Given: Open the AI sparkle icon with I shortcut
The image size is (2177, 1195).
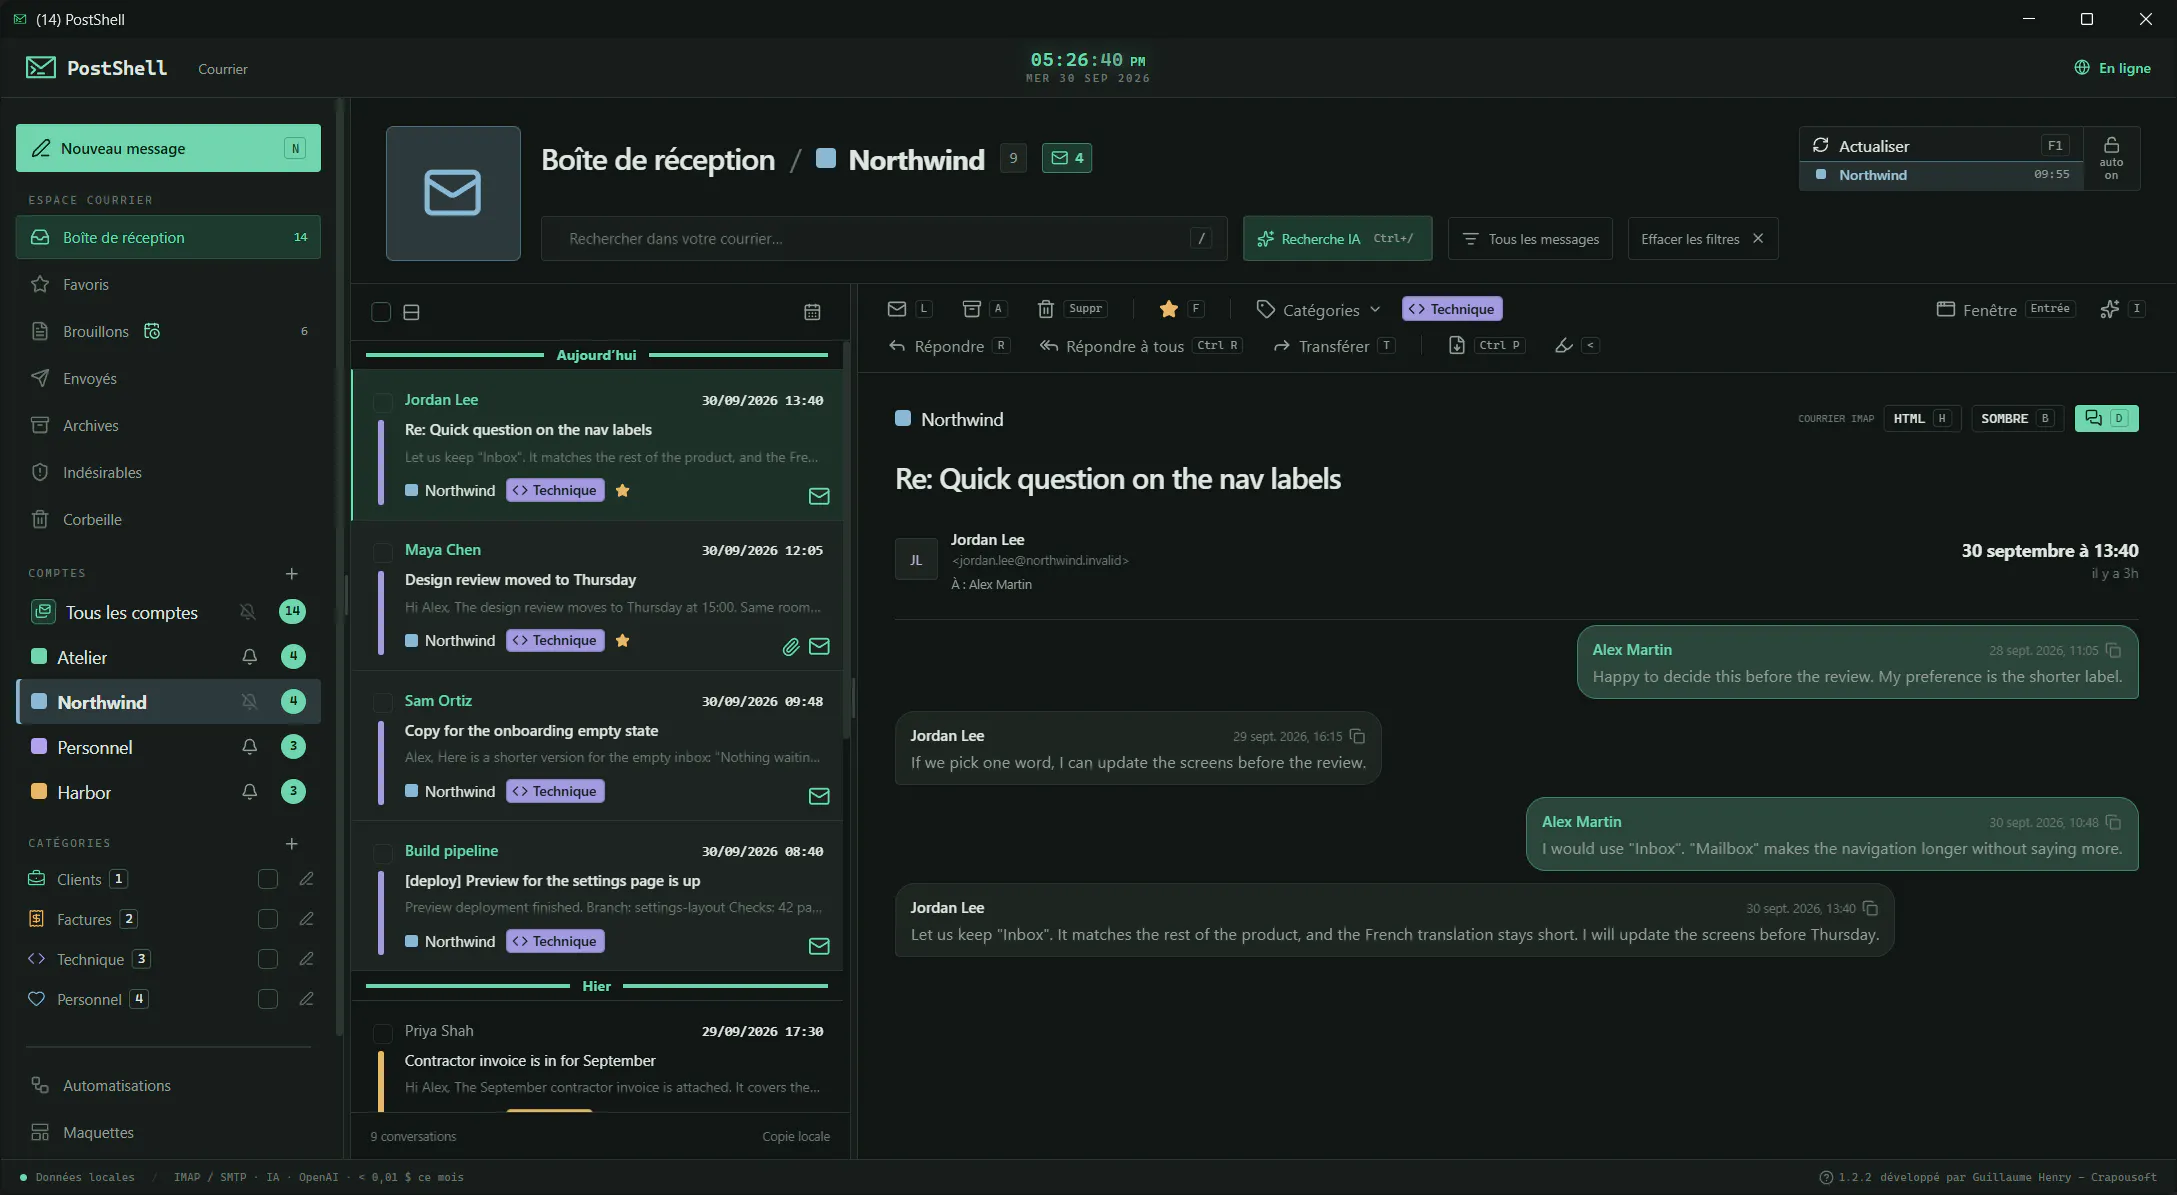Looking at the screenshot, I should click(2110, 309).
